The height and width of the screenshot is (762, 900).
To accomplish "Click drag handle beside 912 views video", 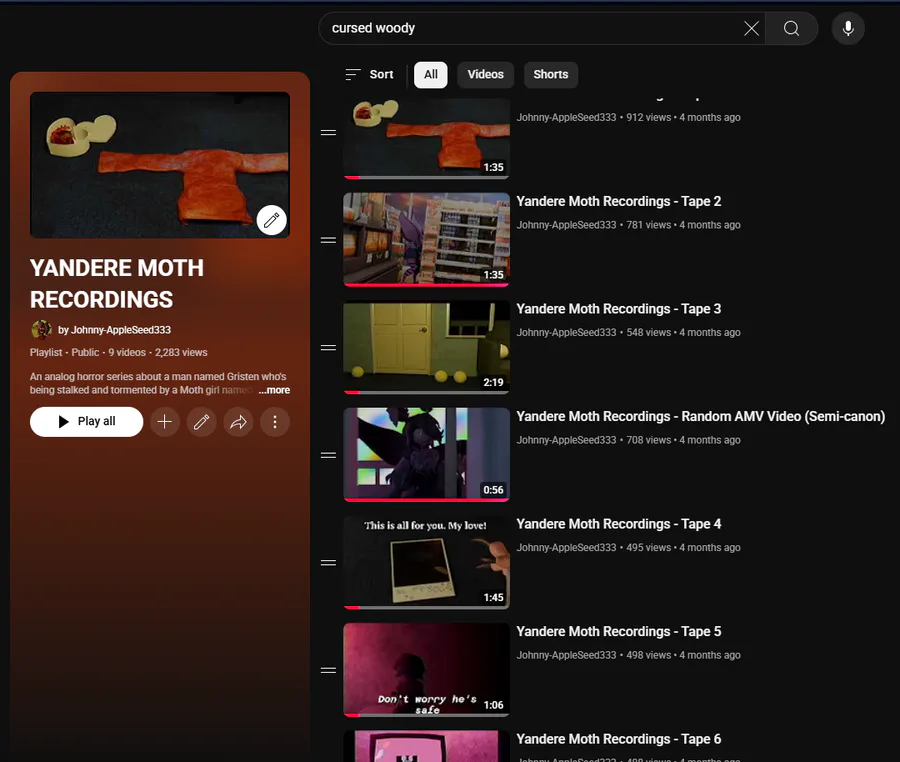I will pos(328,133).
